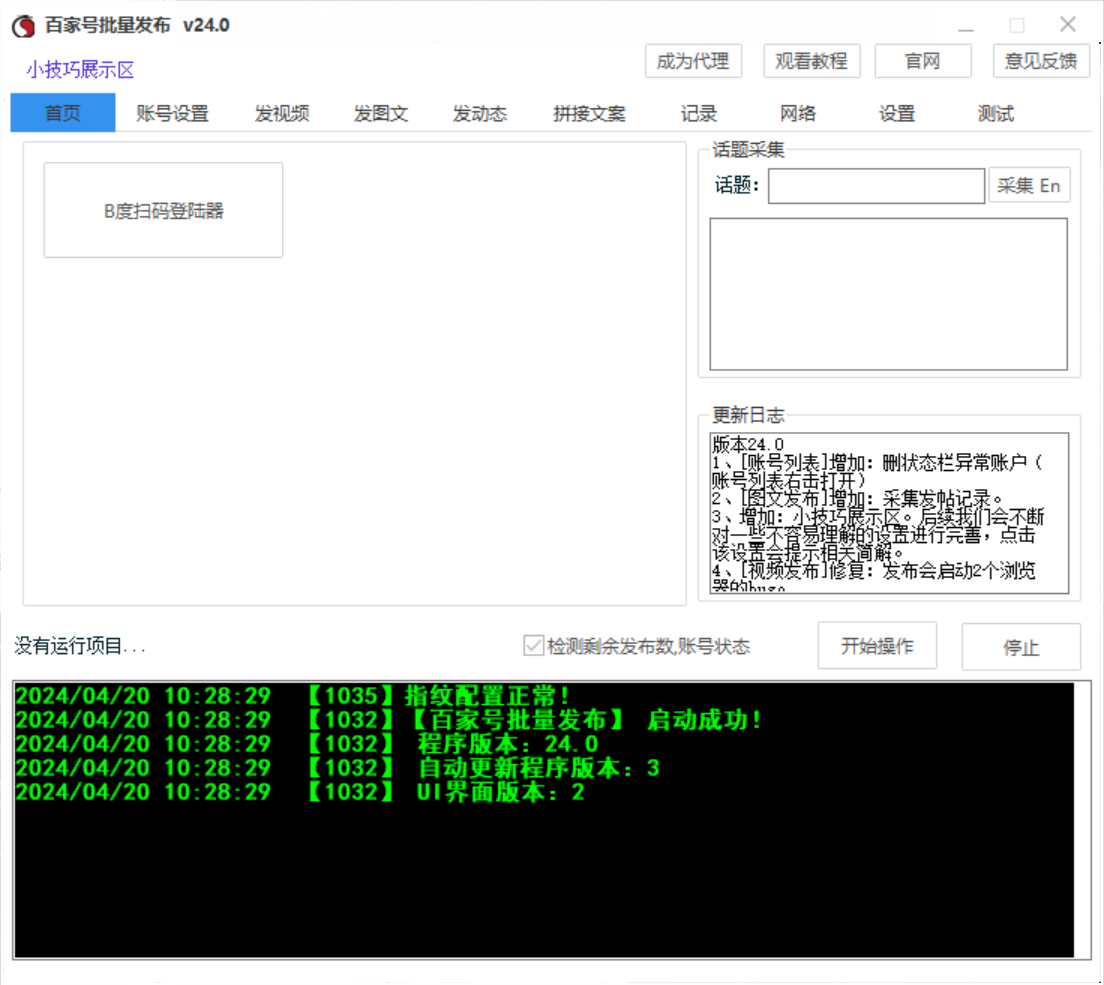Open 观看教程 tutorial button
Image resolution: width=1104 pixels, height=985 pixels.
811,61
